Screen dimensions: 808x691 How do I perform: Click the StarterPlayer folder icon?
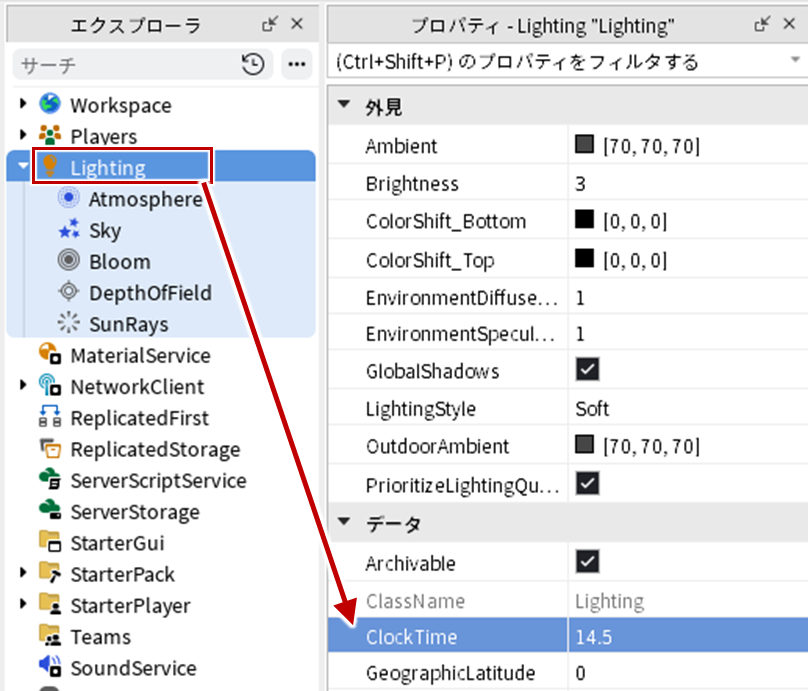pos(50,604)
